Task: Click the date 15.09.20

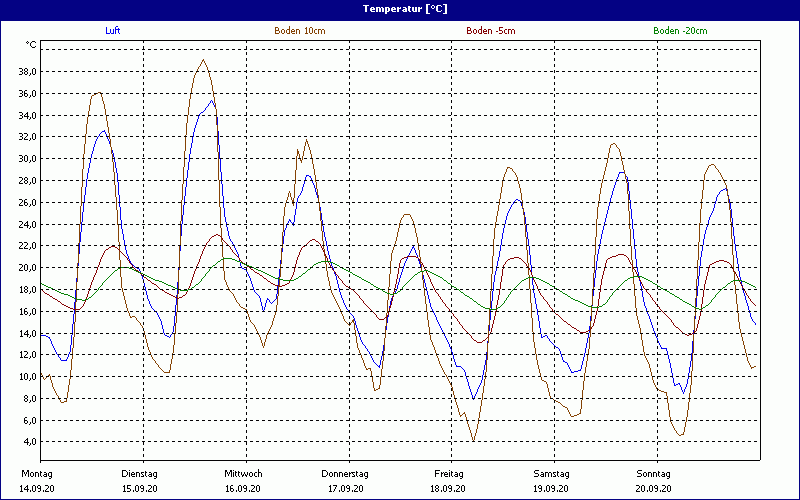Action: (140, 489)
